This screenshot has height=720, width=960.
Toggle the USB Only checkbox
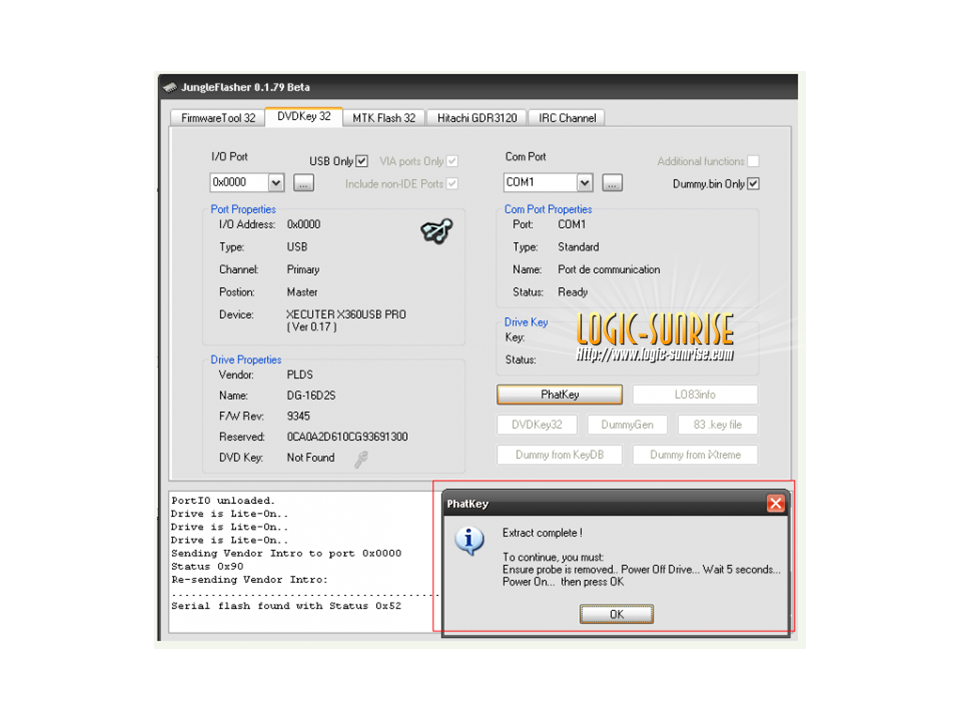pyautogui.click(x=362, y=161)
